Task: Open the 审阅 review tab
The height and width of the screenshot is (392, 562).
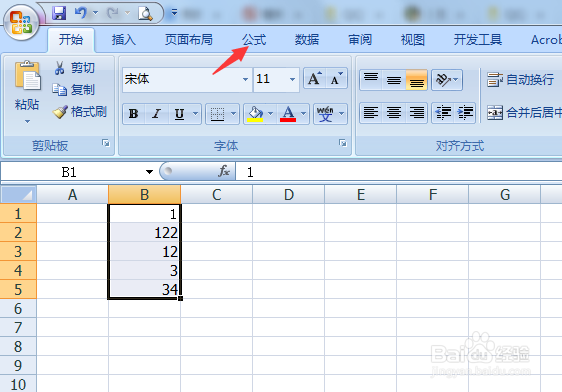Action: pos(360,40)
